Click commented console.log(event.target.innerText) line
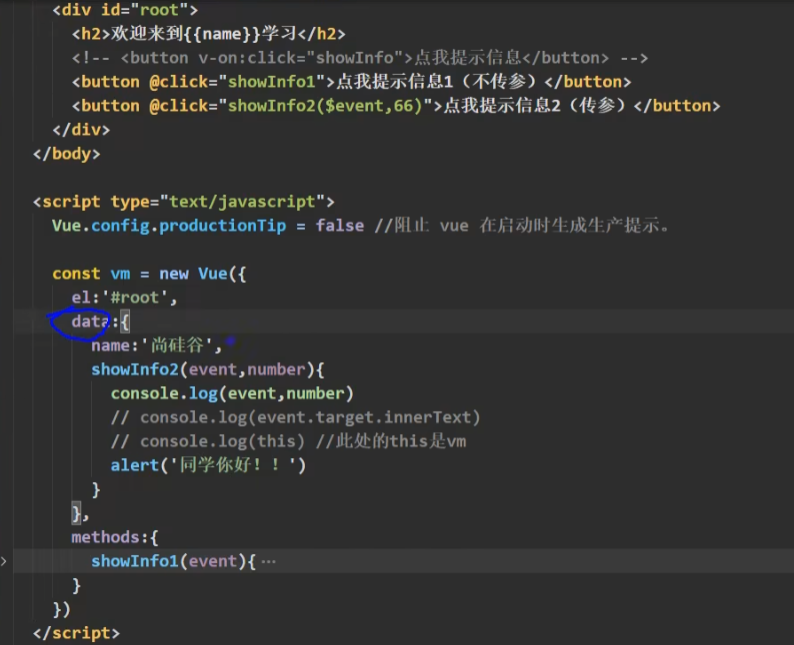The width and height of the screenshot is (794, 645). point(296,417)
